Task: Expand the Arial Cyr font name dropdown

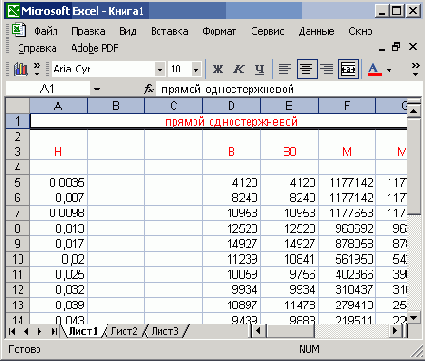Action: (x=160, y=70)
